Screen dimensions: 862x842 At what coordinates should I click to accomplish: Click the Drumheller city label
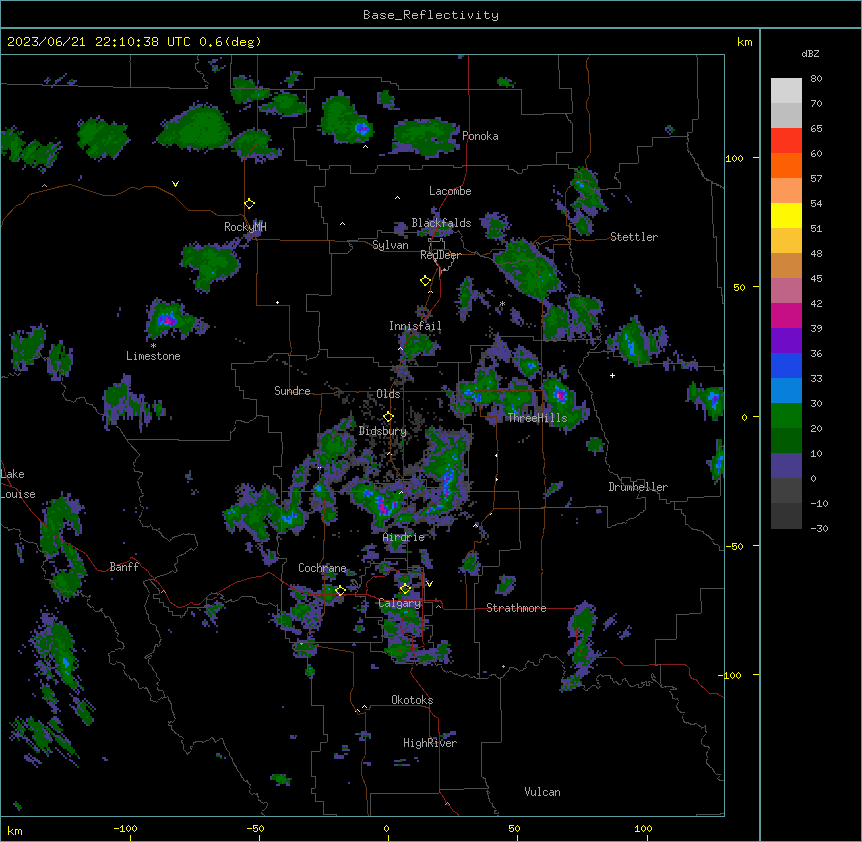pos(638,487)
